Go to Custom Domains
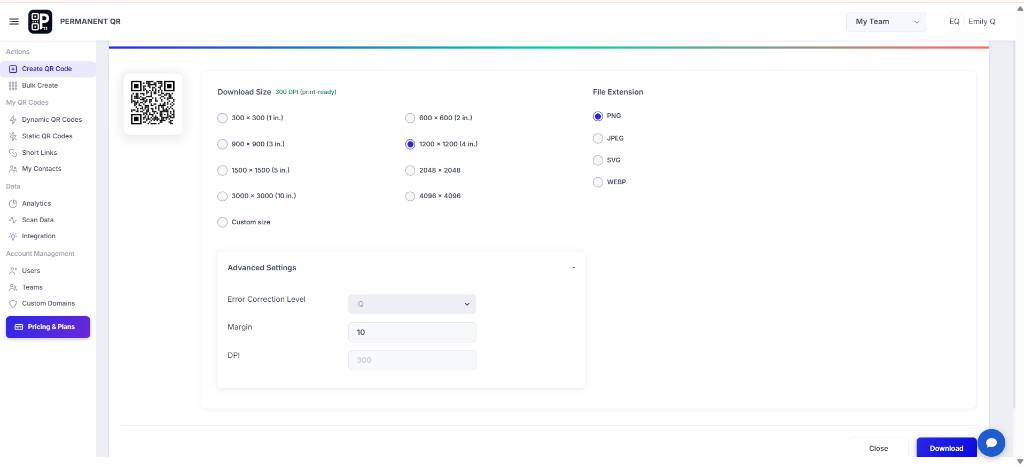This screenshot has width=1024, height=467. 48,304
